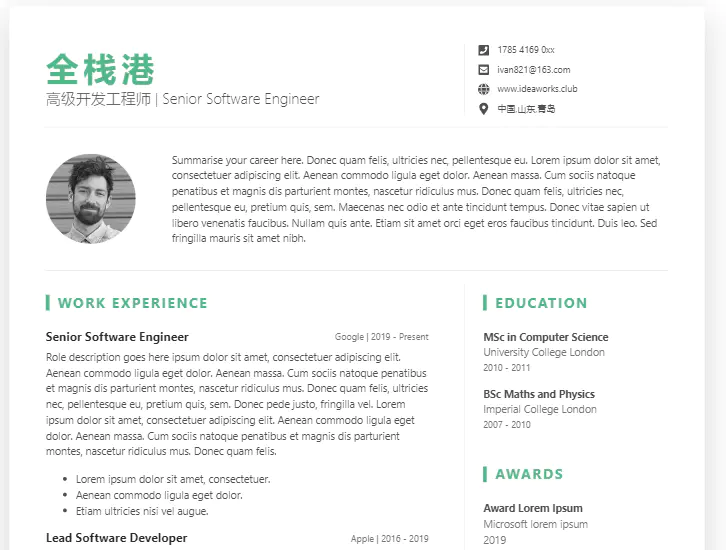Click the Education section heading
Screen dimensions: 726x550
(x=541, y=303)
